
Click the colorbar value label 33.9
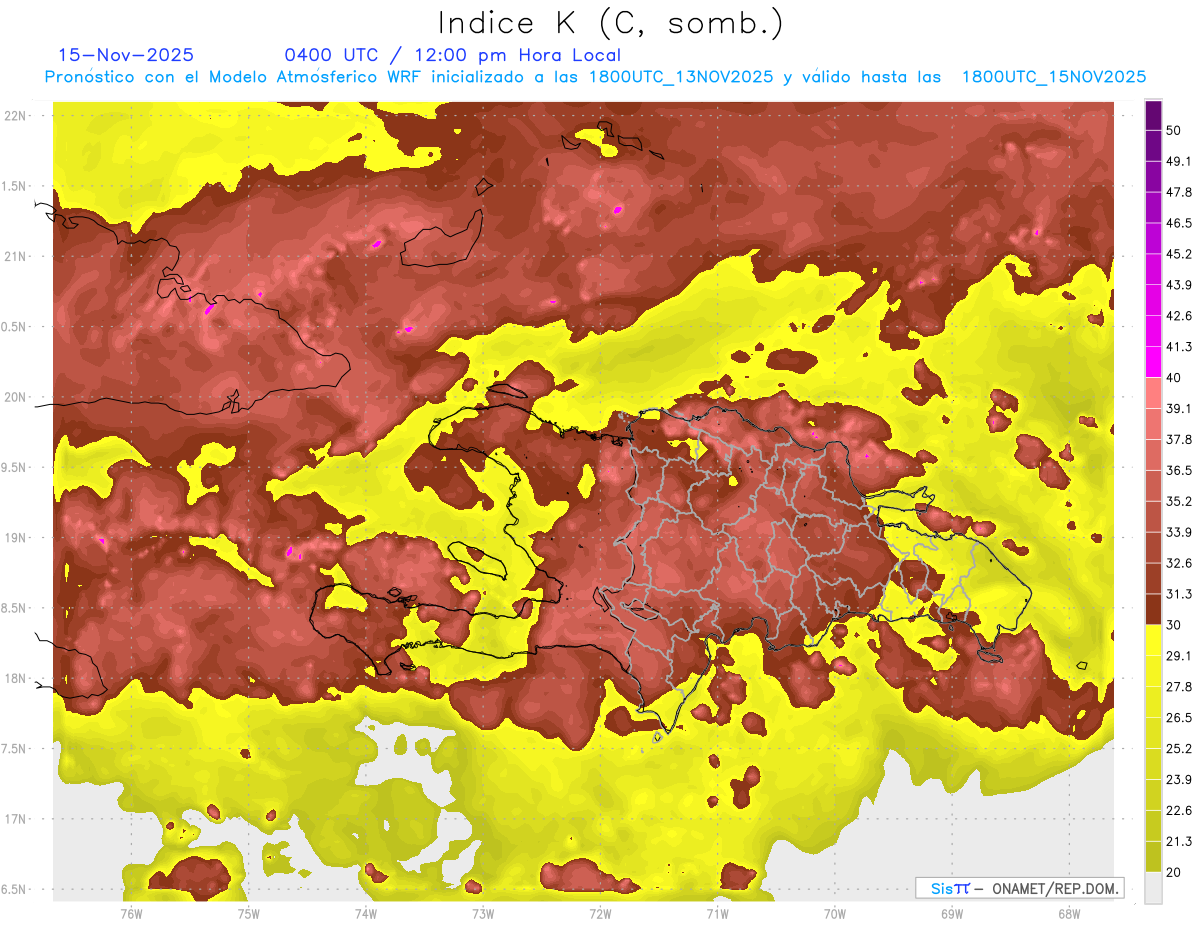[x=1178, y=532]
